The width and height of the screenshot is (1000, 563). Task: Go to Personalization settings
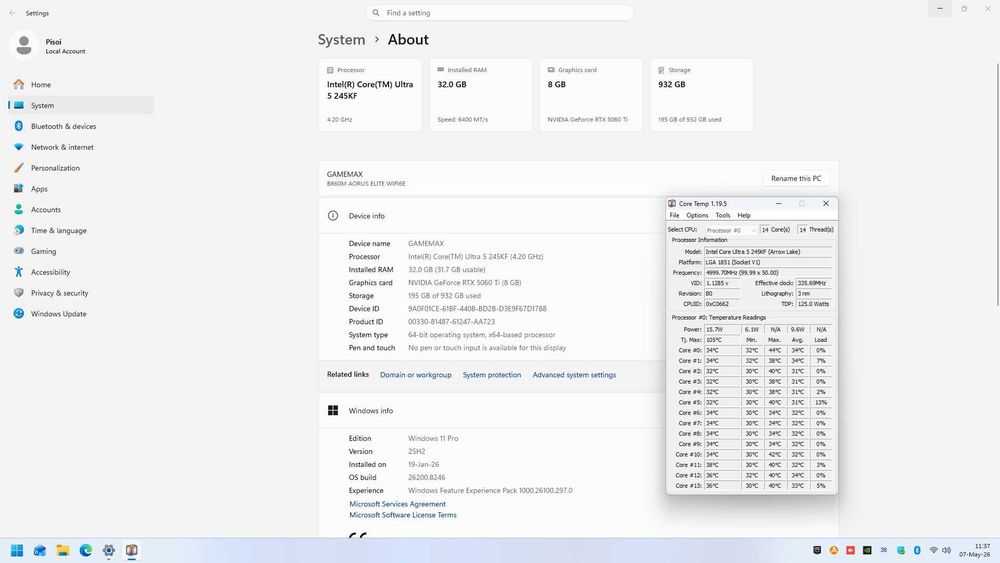tap(81, 168)
